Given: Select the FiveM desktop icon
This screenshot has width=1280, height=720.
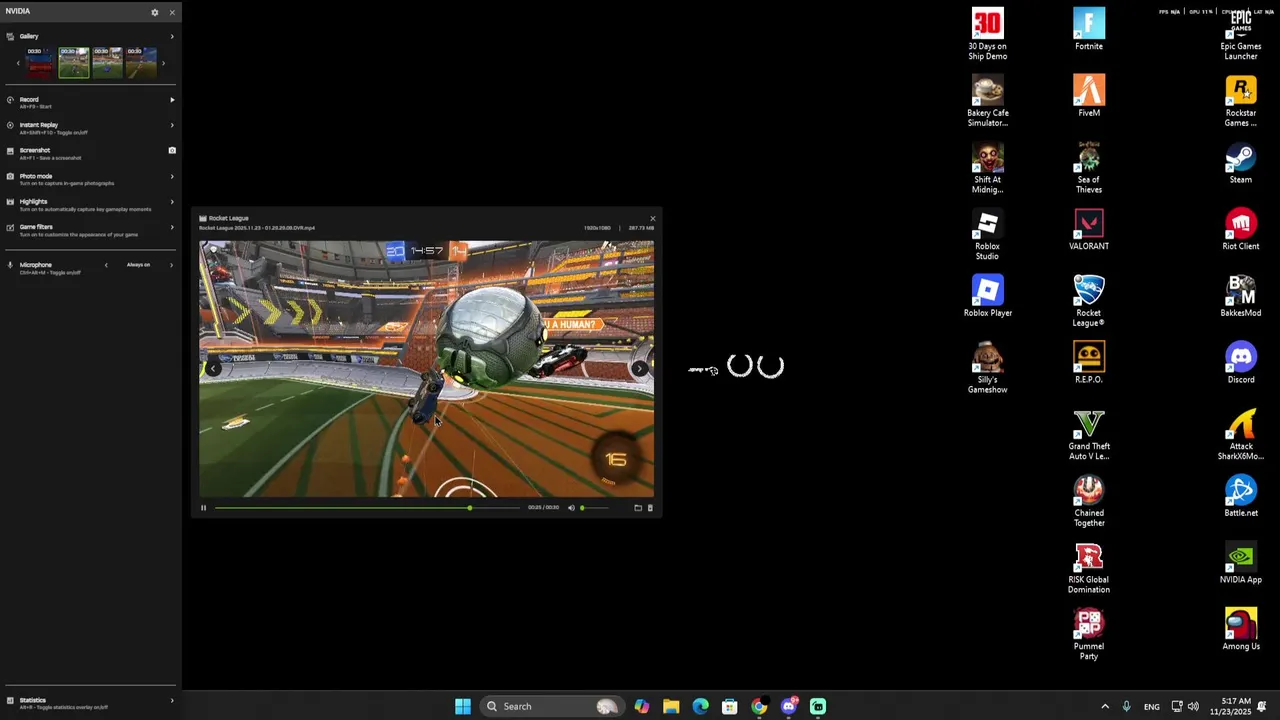Looking at the screenshot, I should coord(1089,96).
